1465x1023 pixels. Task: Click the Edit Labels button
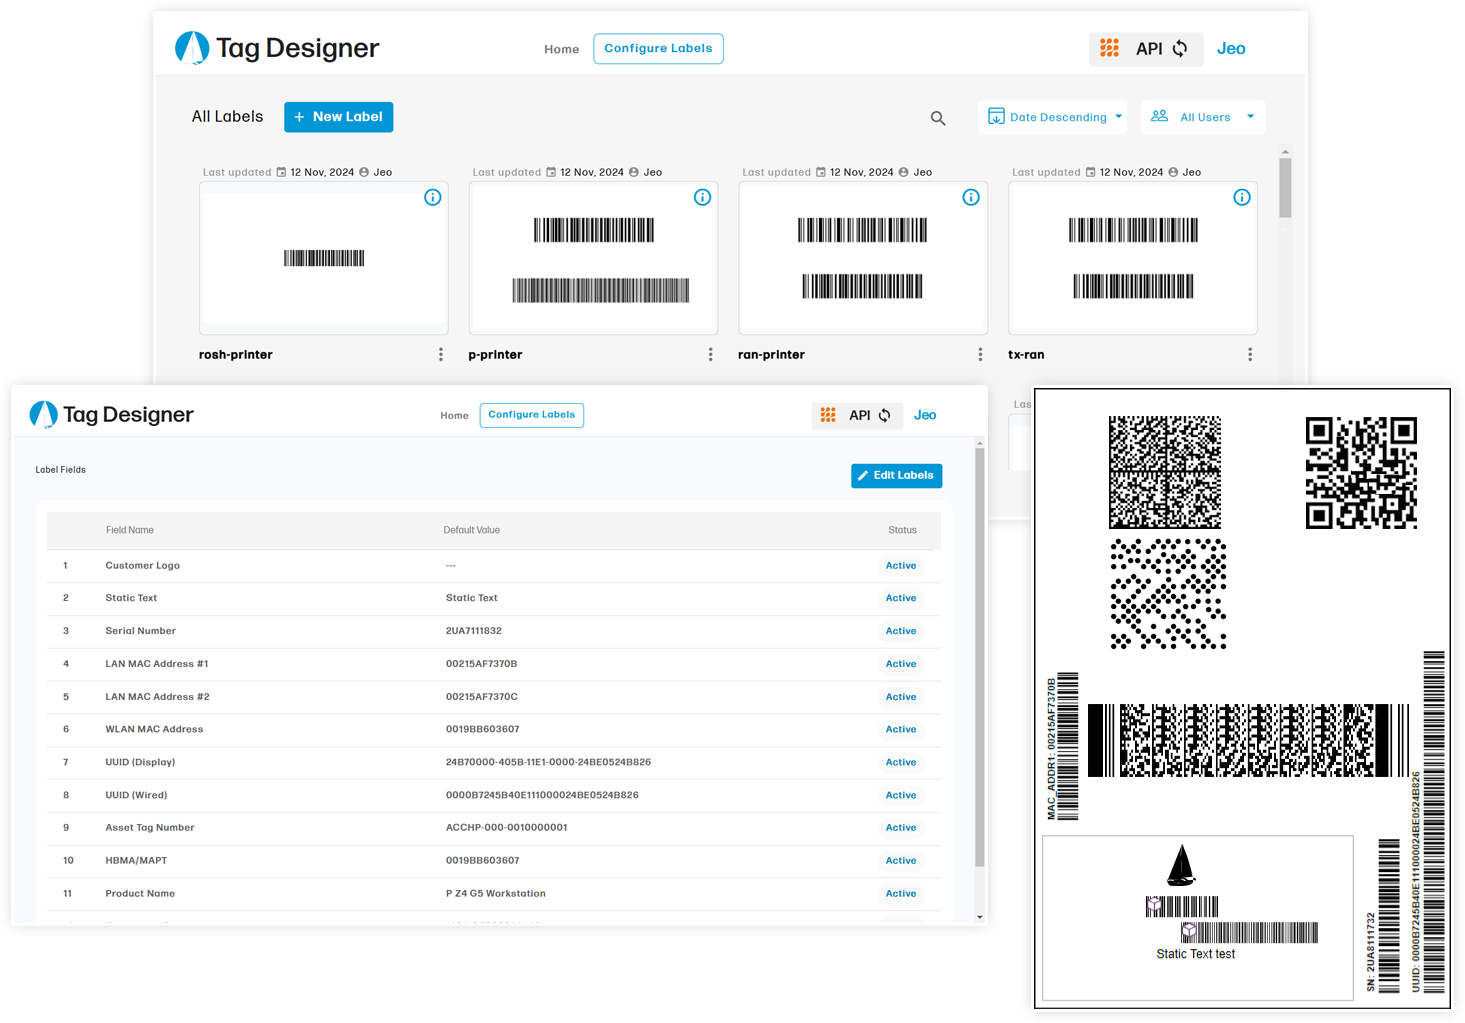point(896,476)
